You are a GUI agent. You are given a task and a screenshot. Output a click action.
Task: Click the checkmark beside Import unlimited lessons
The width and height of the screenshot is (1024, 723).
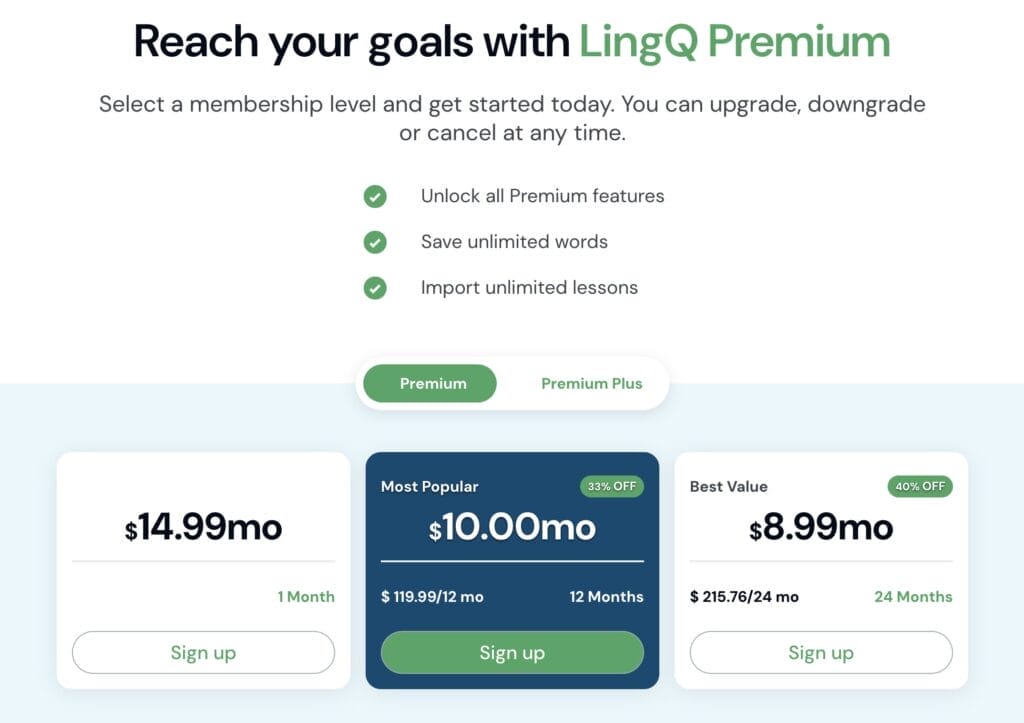coord(375,288)
